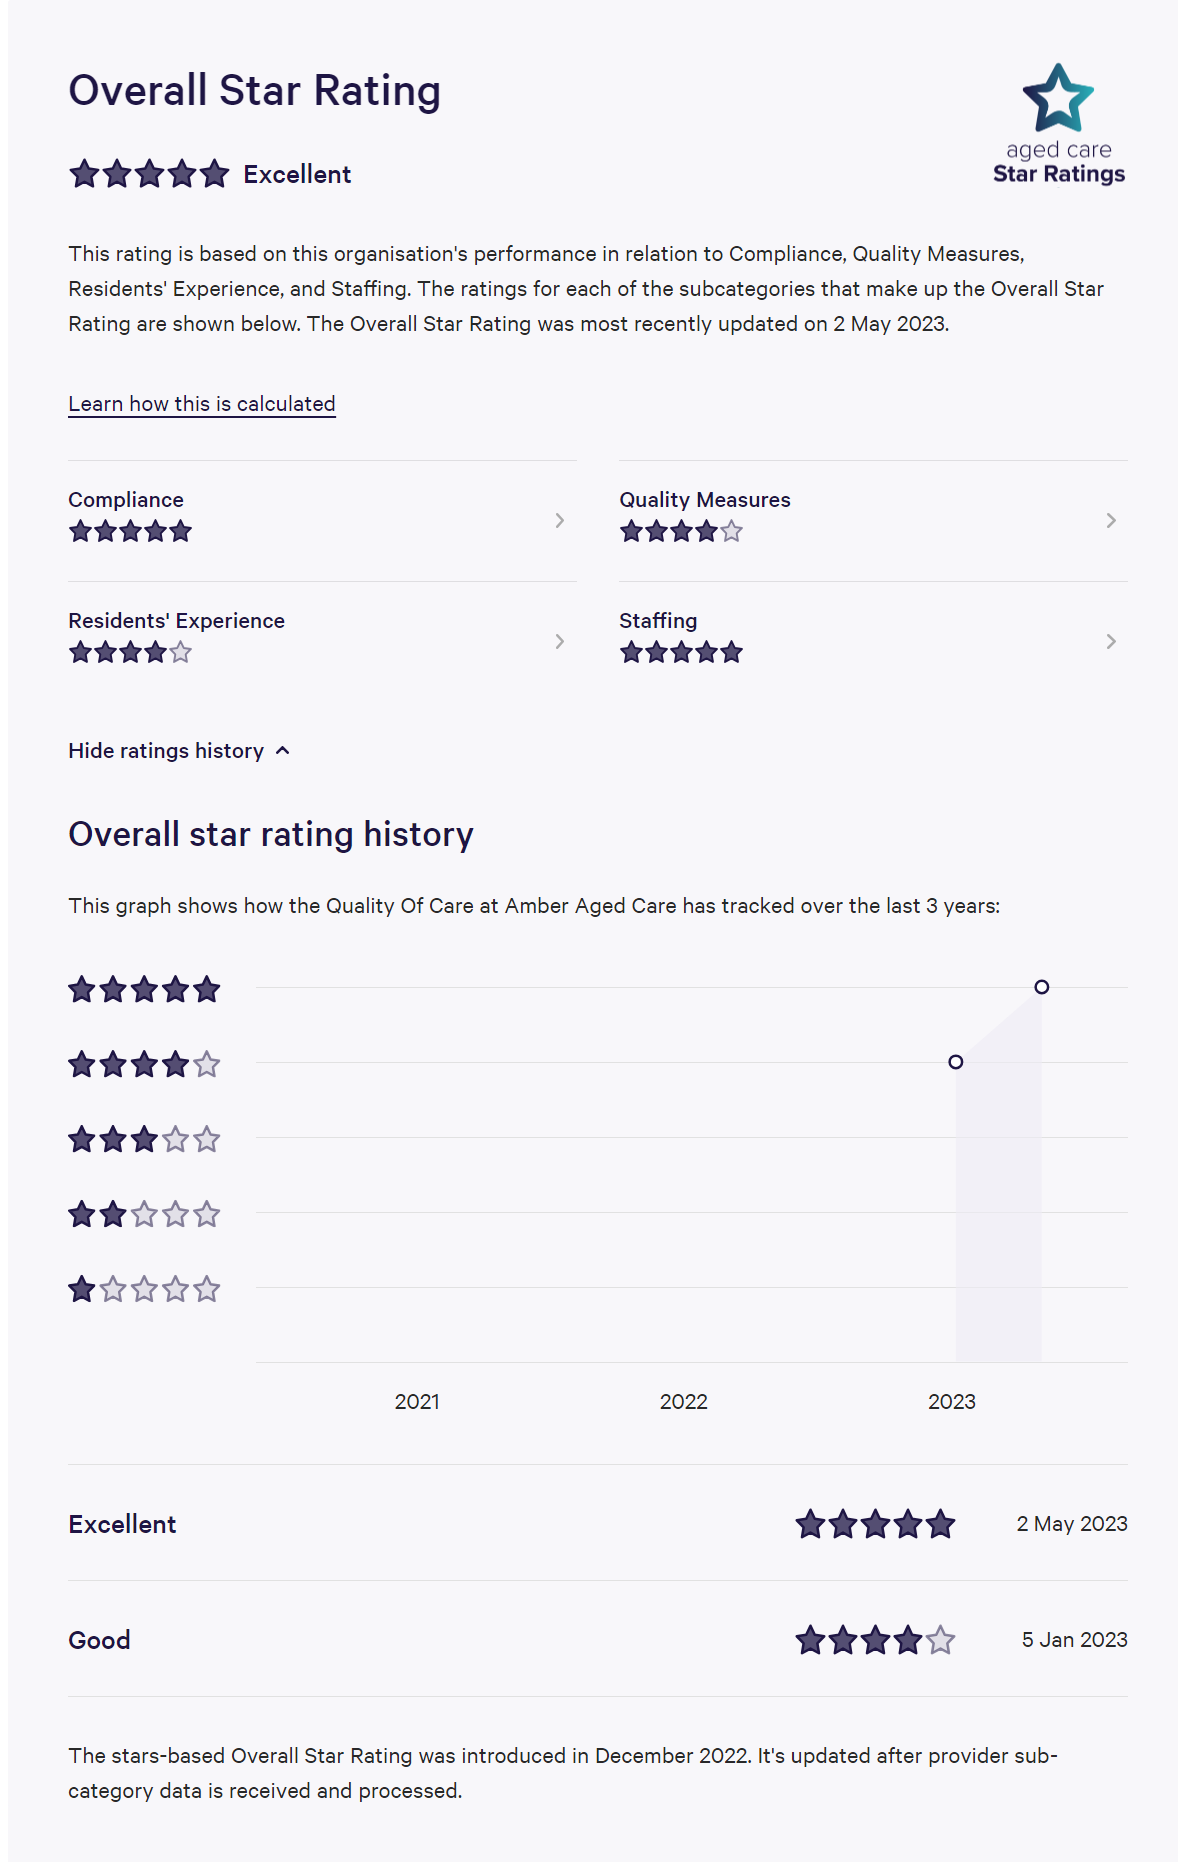Open Residents' Experience details via chevron
The image size is (1178, 1862).
(560, 641)
